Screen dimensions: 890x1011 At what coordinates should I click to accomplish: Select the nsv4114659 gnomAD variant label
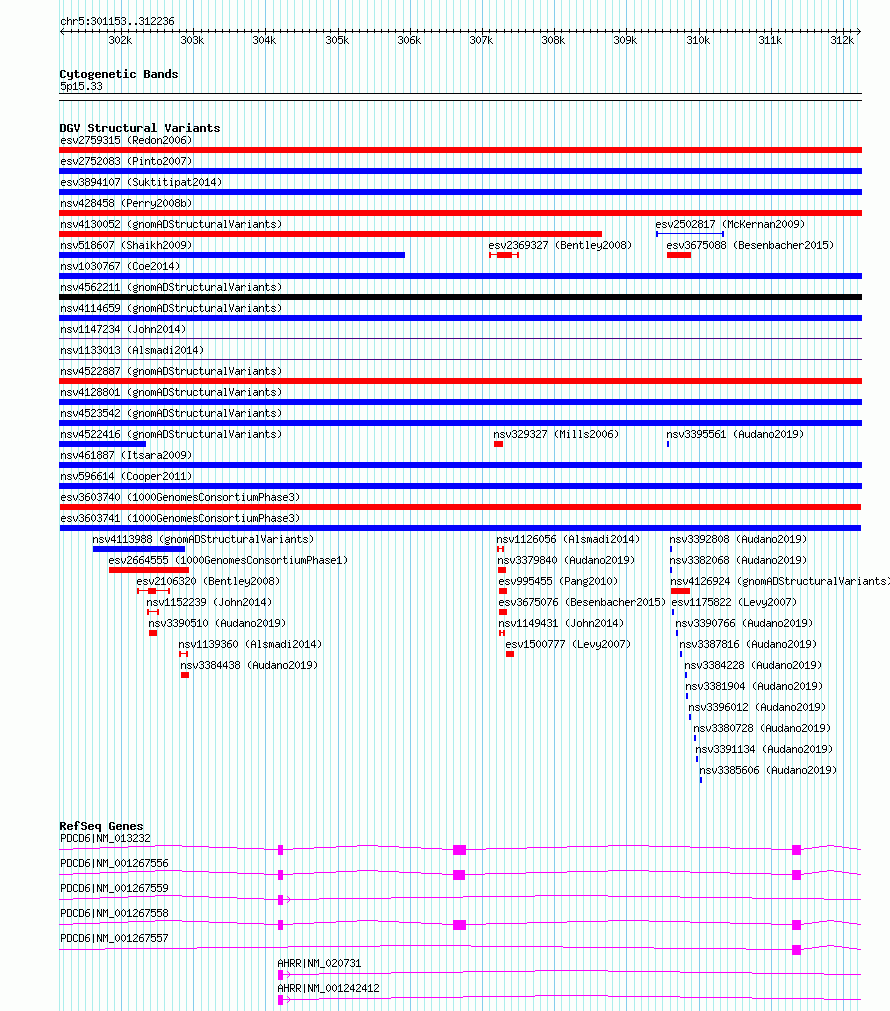click(171, 308)
